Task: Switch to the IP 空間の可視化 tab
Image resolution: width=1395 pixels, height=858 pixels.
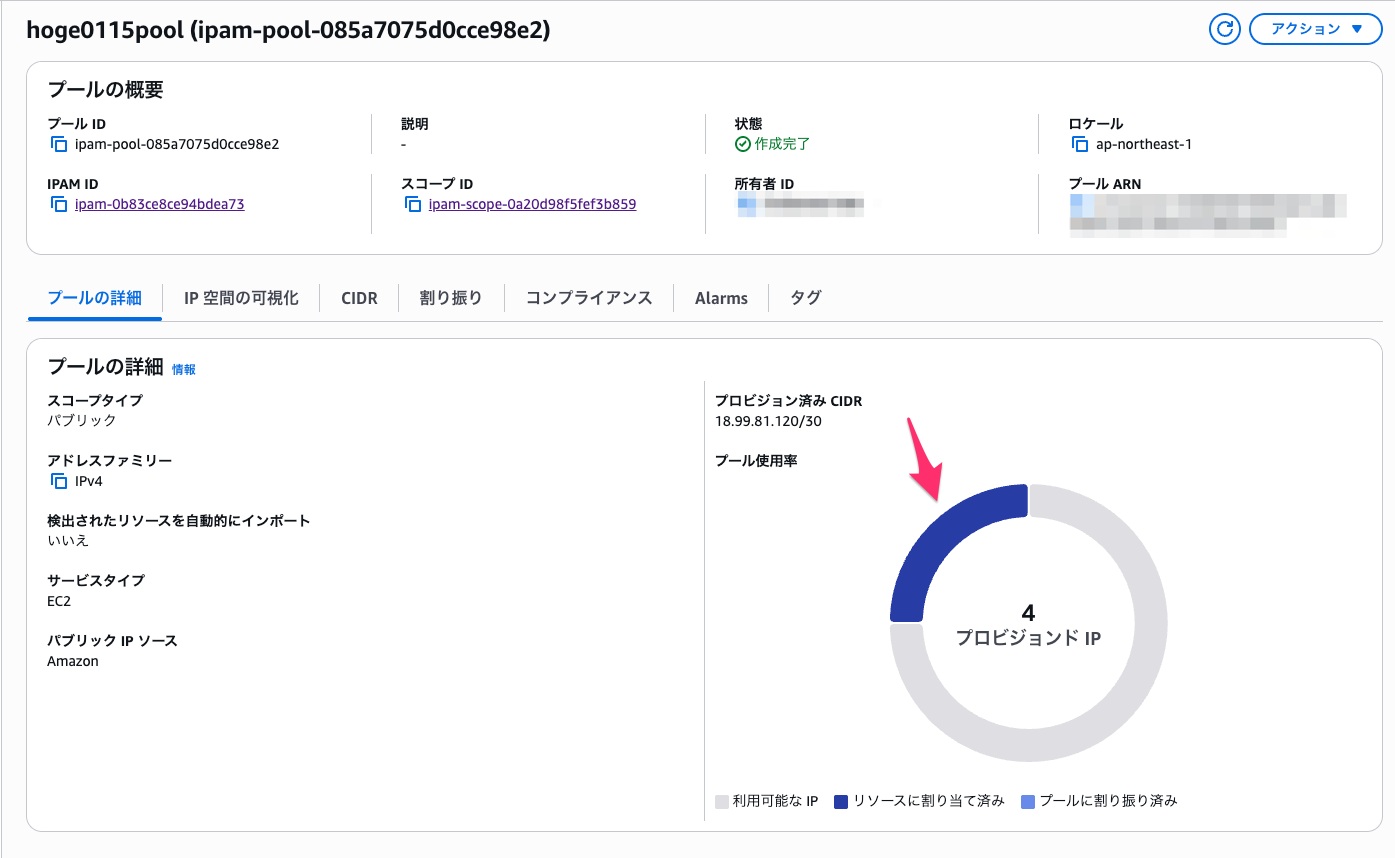Action: click(241, 298)
